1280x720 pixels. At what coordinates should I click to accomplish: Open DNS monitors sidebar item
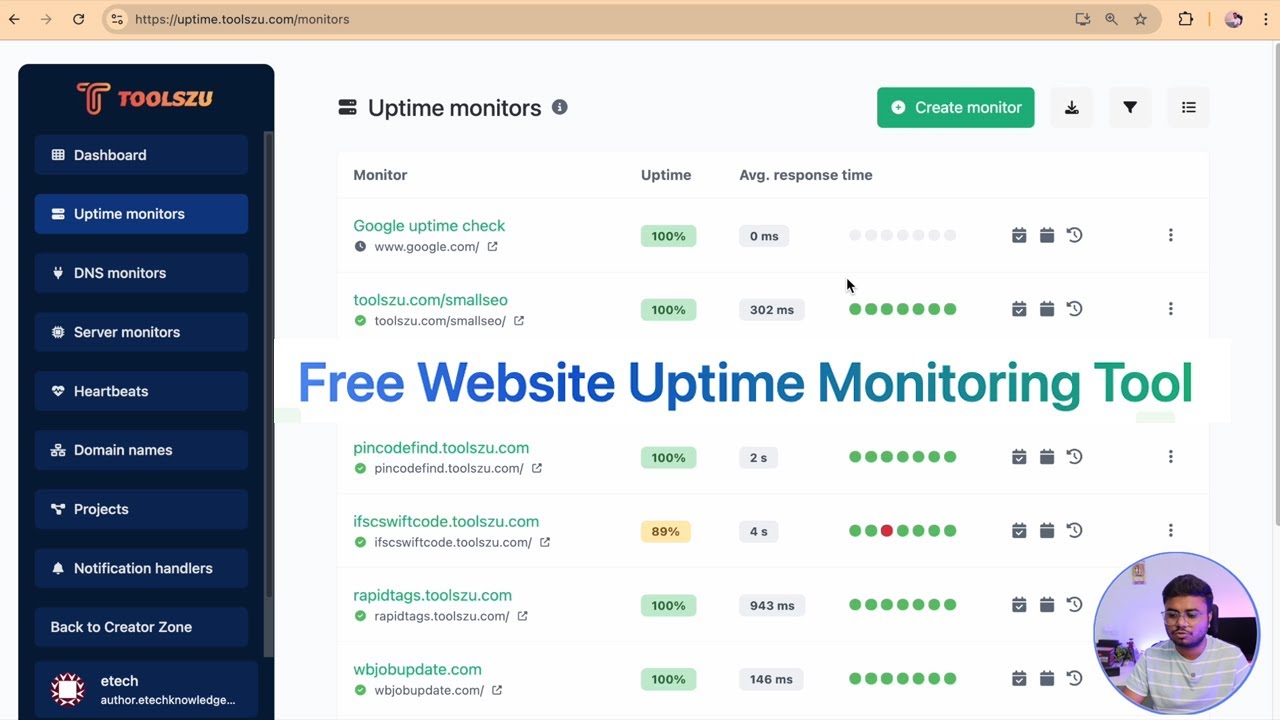(141, 273)
